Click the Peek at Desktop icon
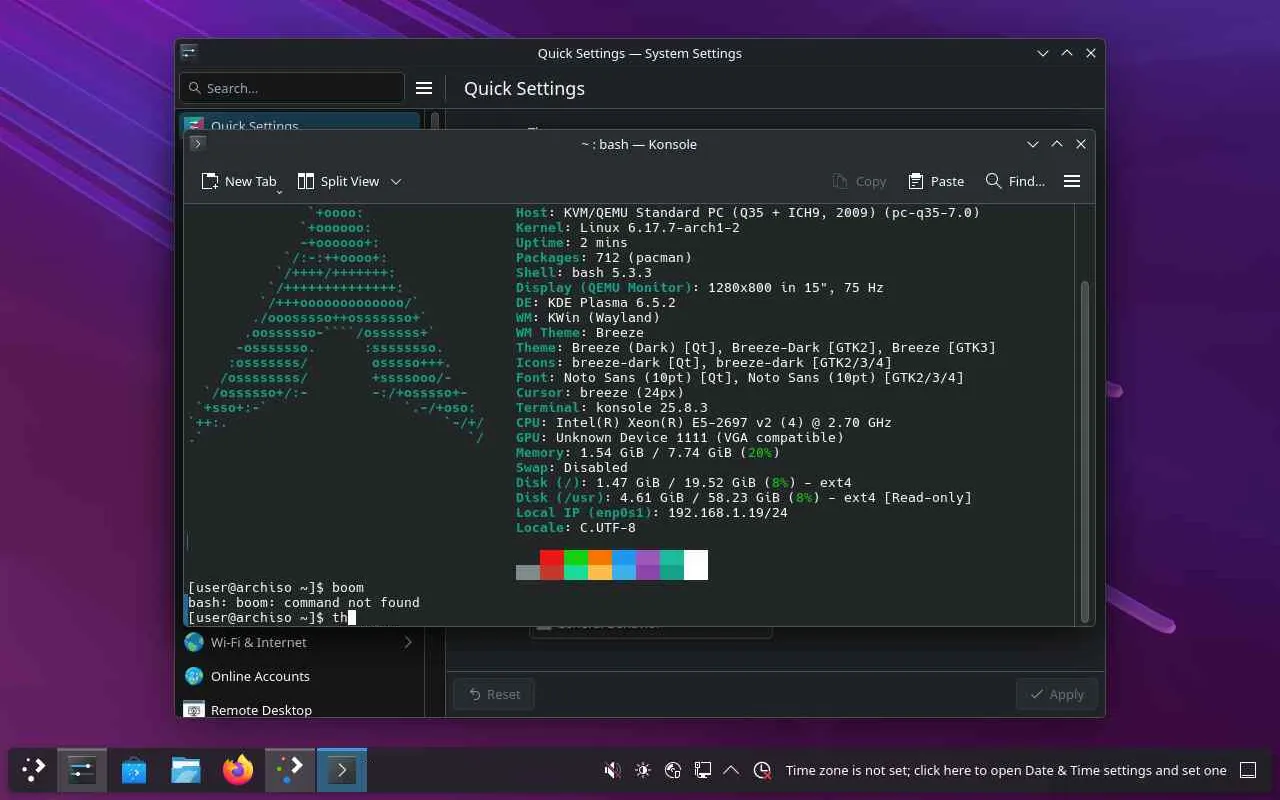1280x800 pixels. coord(1248,770)
